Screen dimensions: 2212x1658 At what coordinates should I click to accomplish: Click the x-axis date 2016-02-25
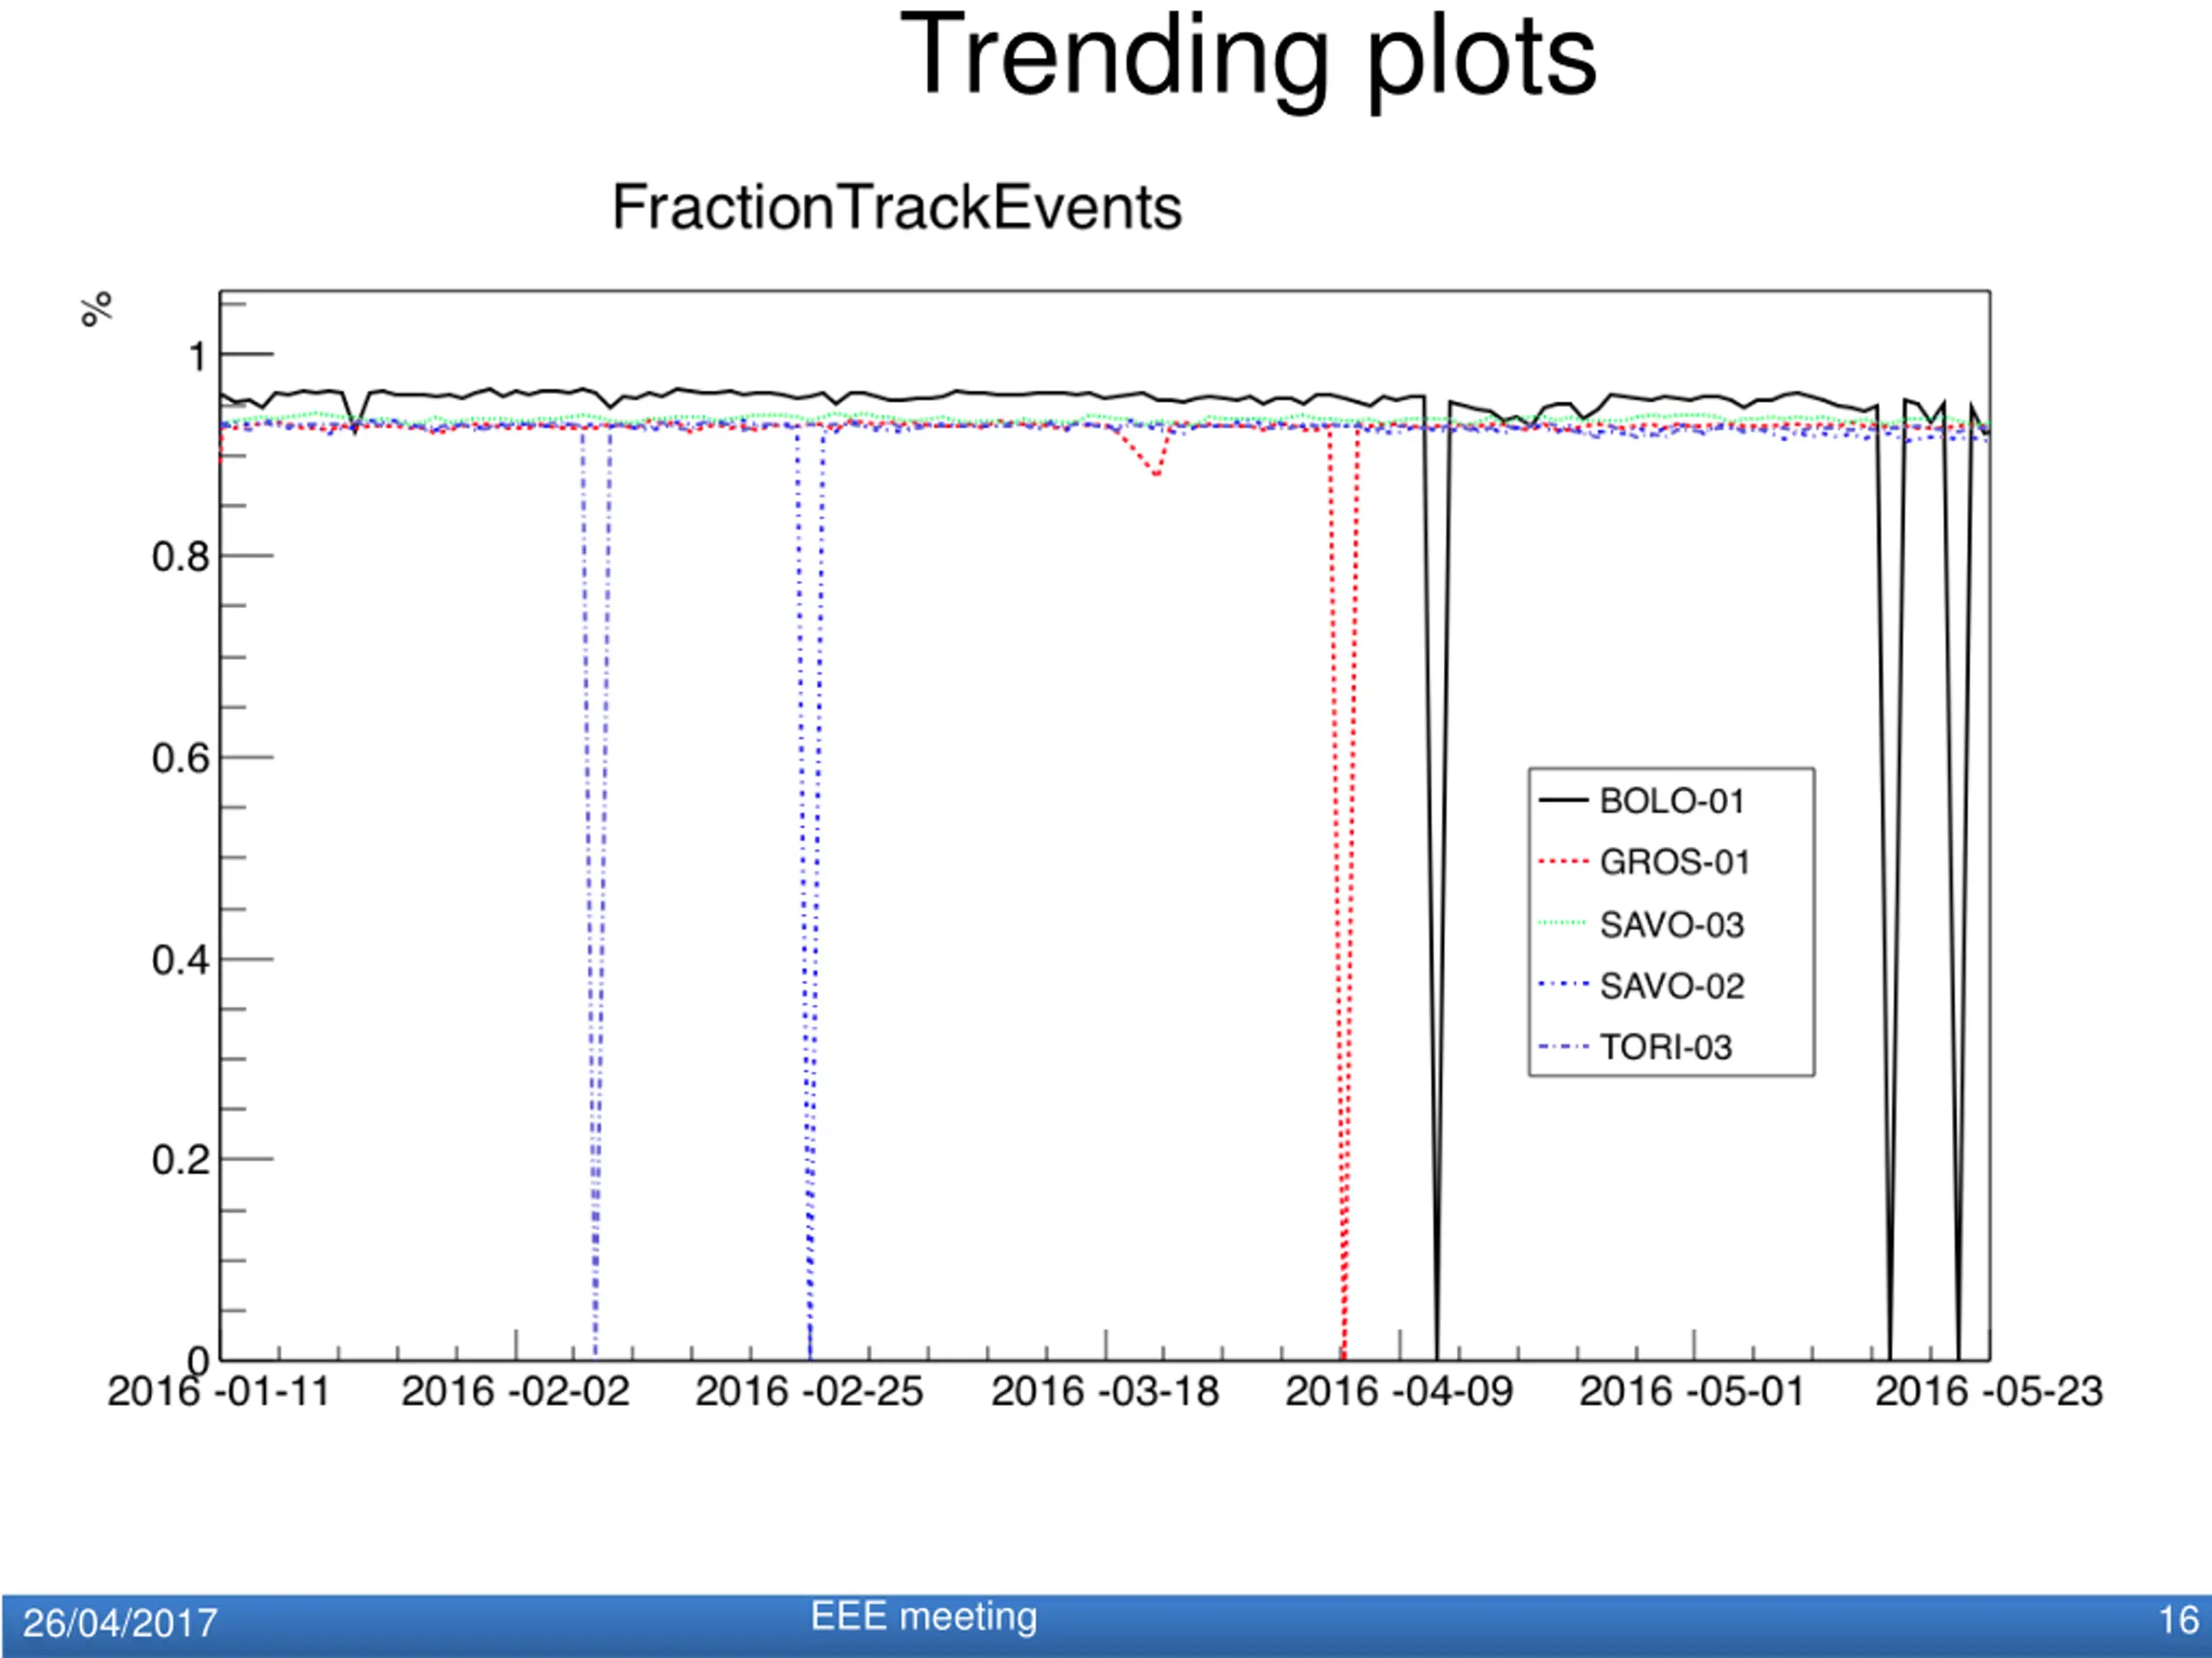[x=809, y=1392]
